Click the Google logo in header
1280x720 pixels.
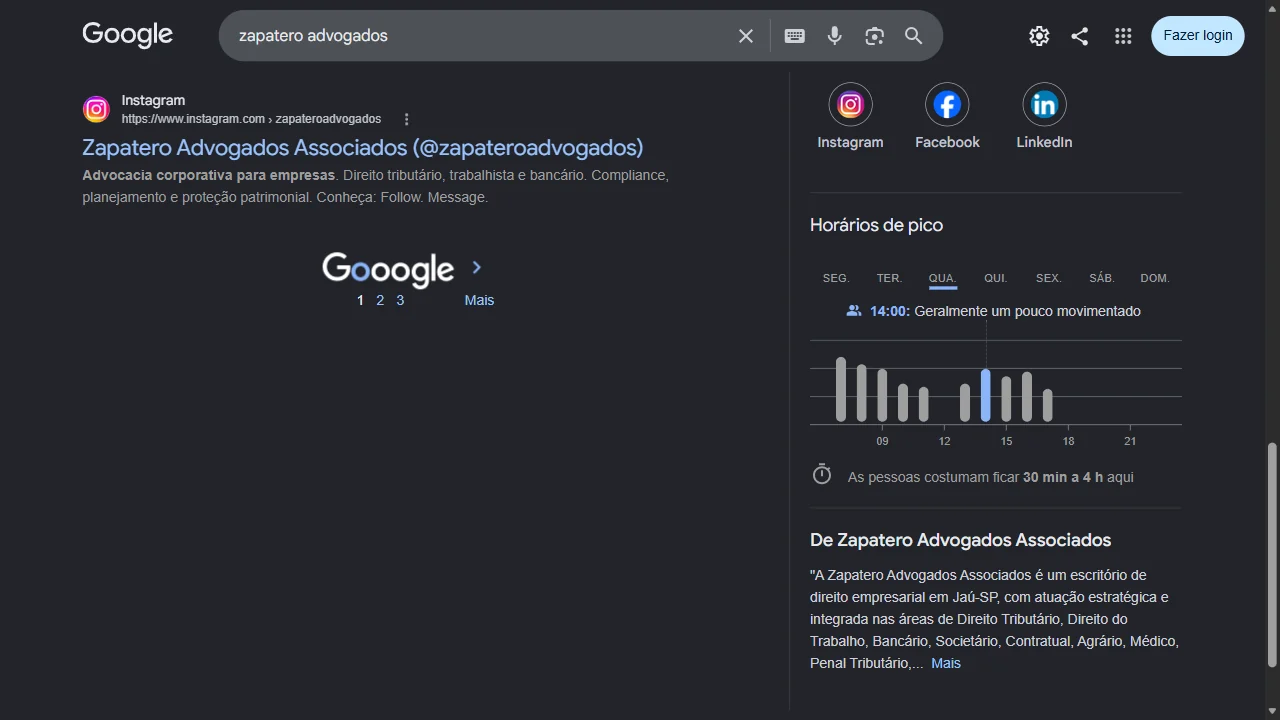[127, 35]
